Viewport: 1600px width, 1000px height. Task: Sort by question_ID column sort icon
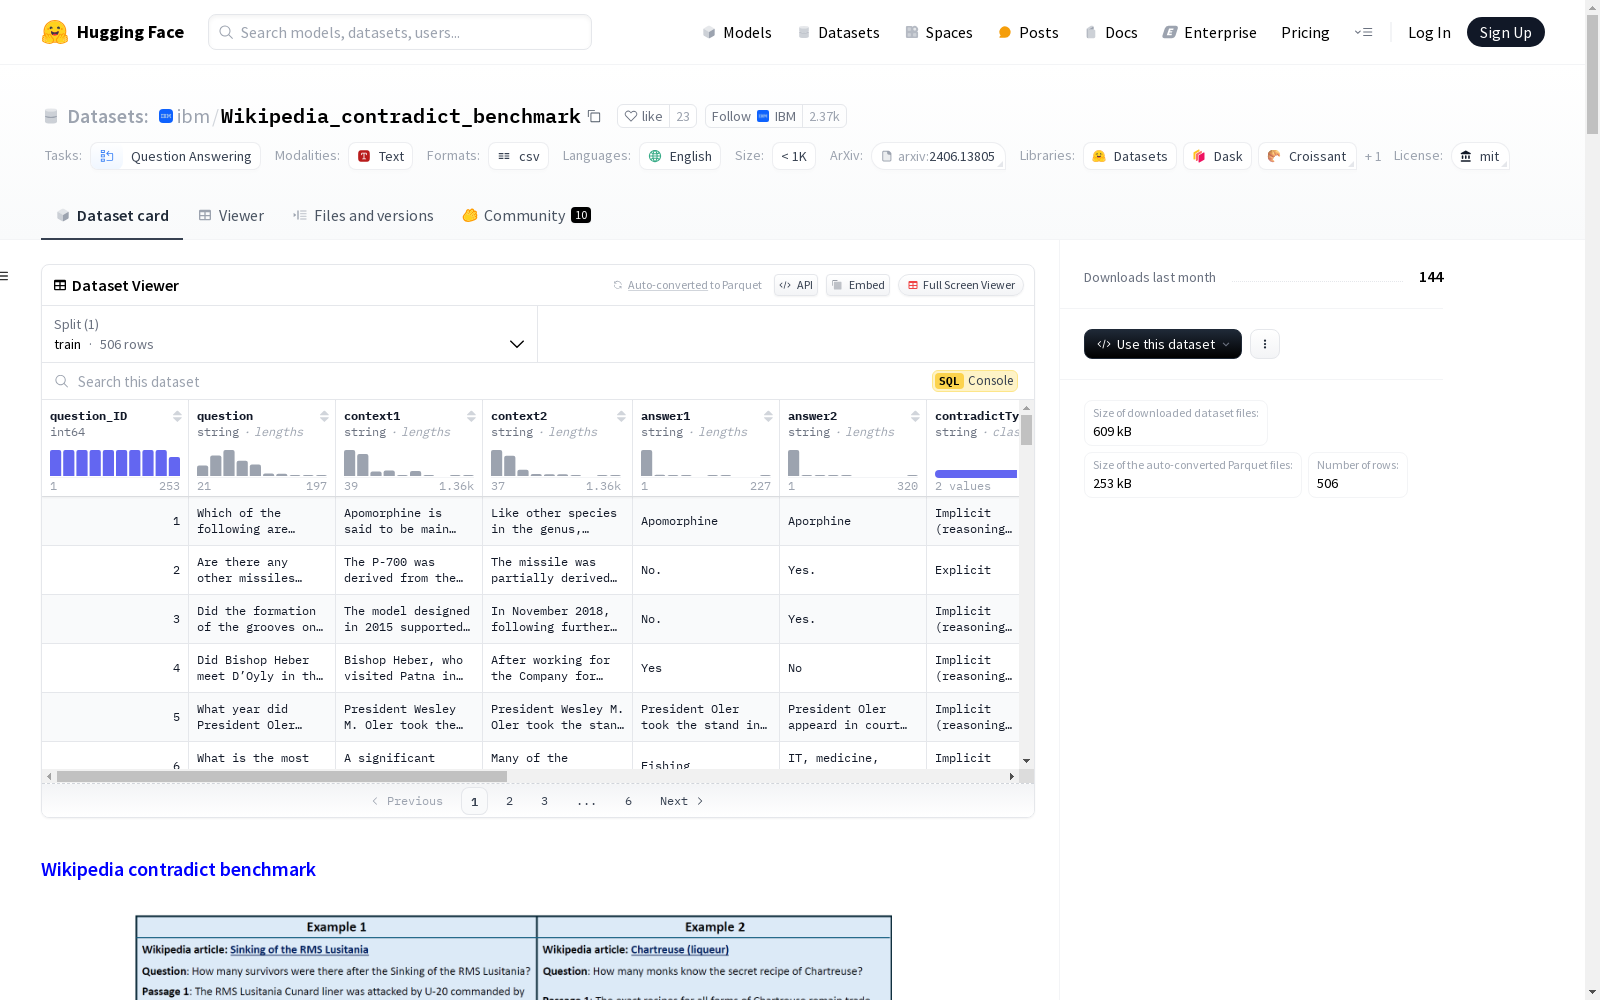click(177, 416)
